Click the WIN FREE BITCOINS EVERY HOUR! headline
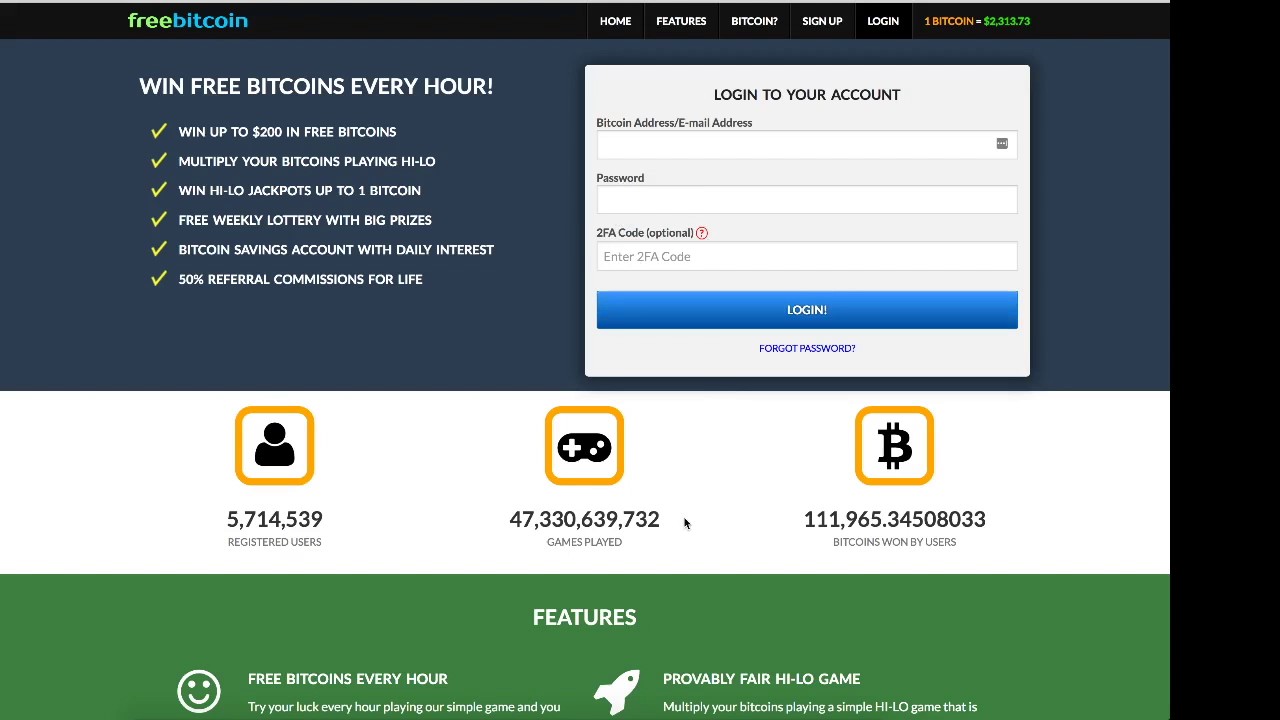The width and height of the screenshot is (1280, 720). (316, 86)
